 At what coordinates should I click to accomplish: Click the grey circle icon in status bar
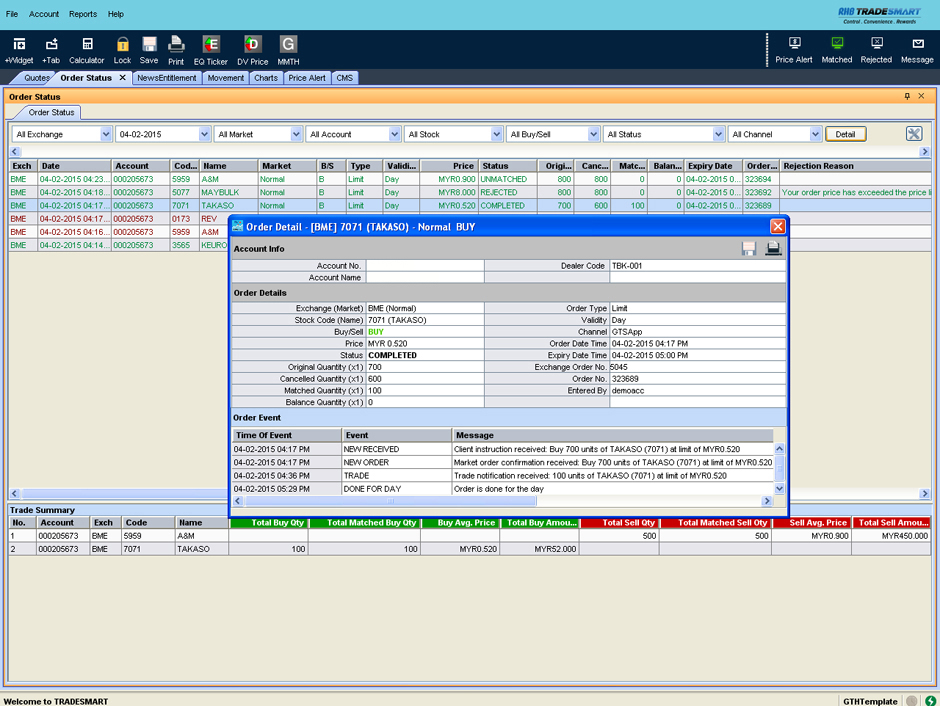coord(912,701)
